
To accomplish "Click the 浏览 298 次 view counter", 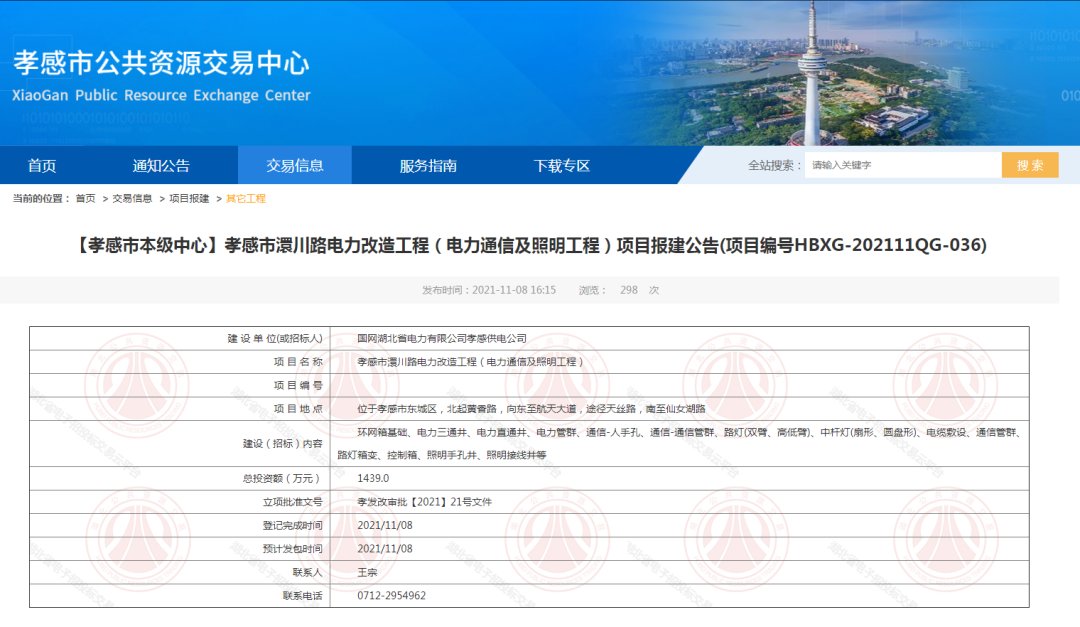I will tap(619, 290).
